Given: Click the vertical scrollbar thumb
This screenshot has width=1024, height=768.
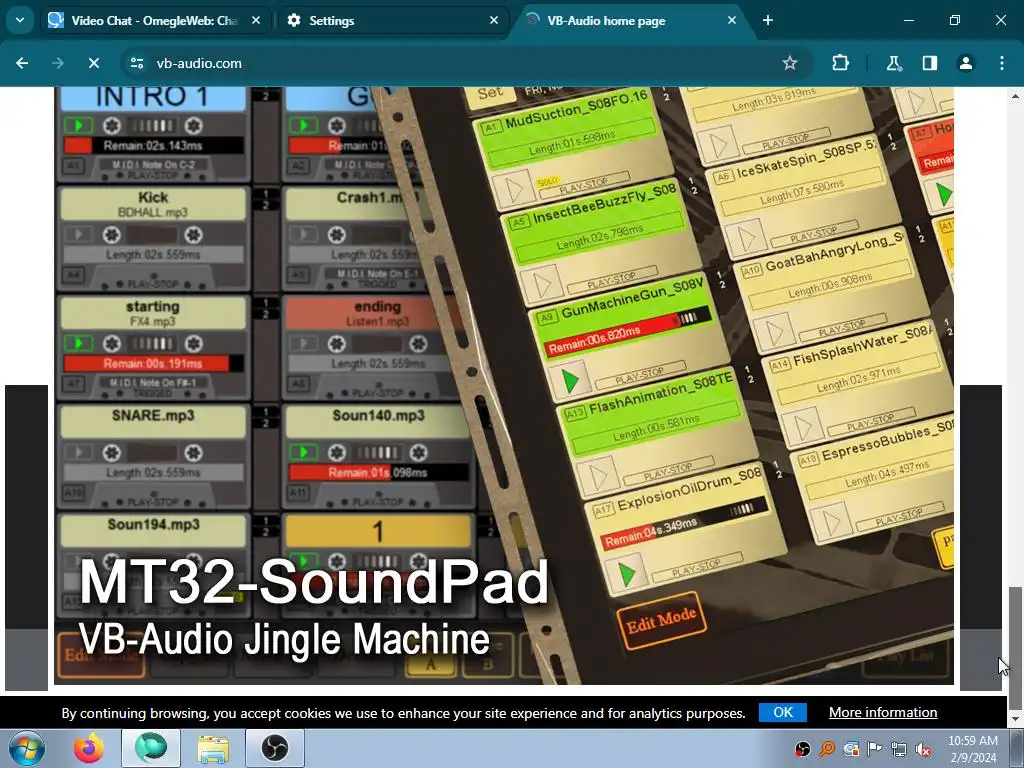Looking at the screenshot, I should click(1015, 648).
